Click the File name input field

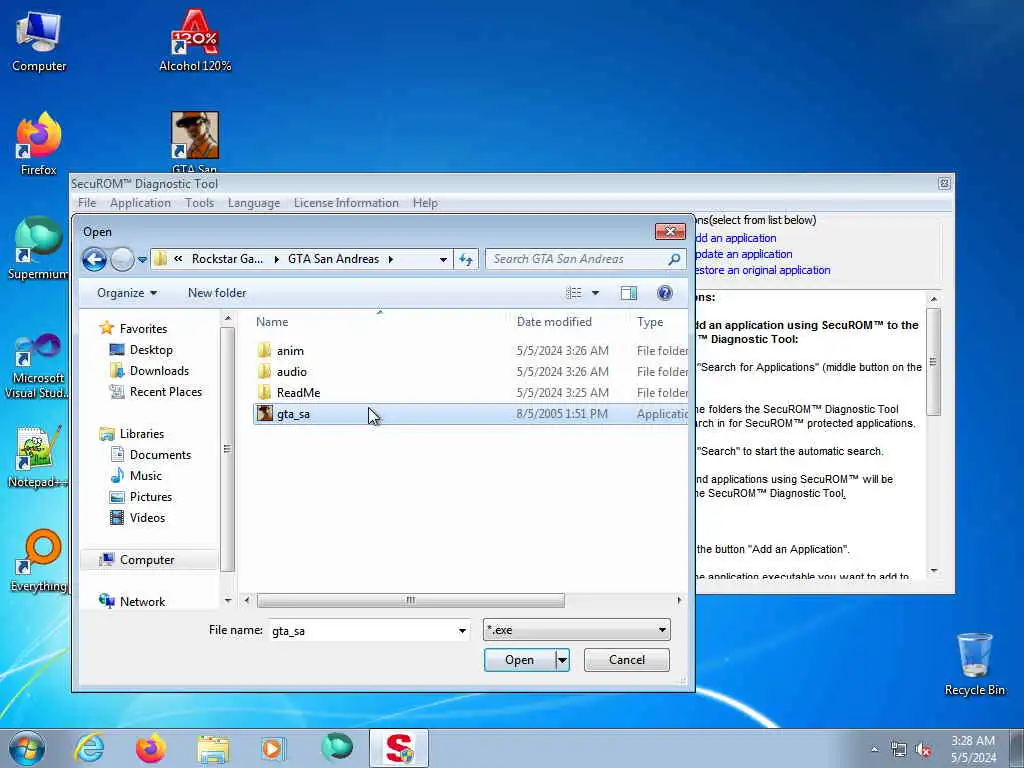point(363,631)
